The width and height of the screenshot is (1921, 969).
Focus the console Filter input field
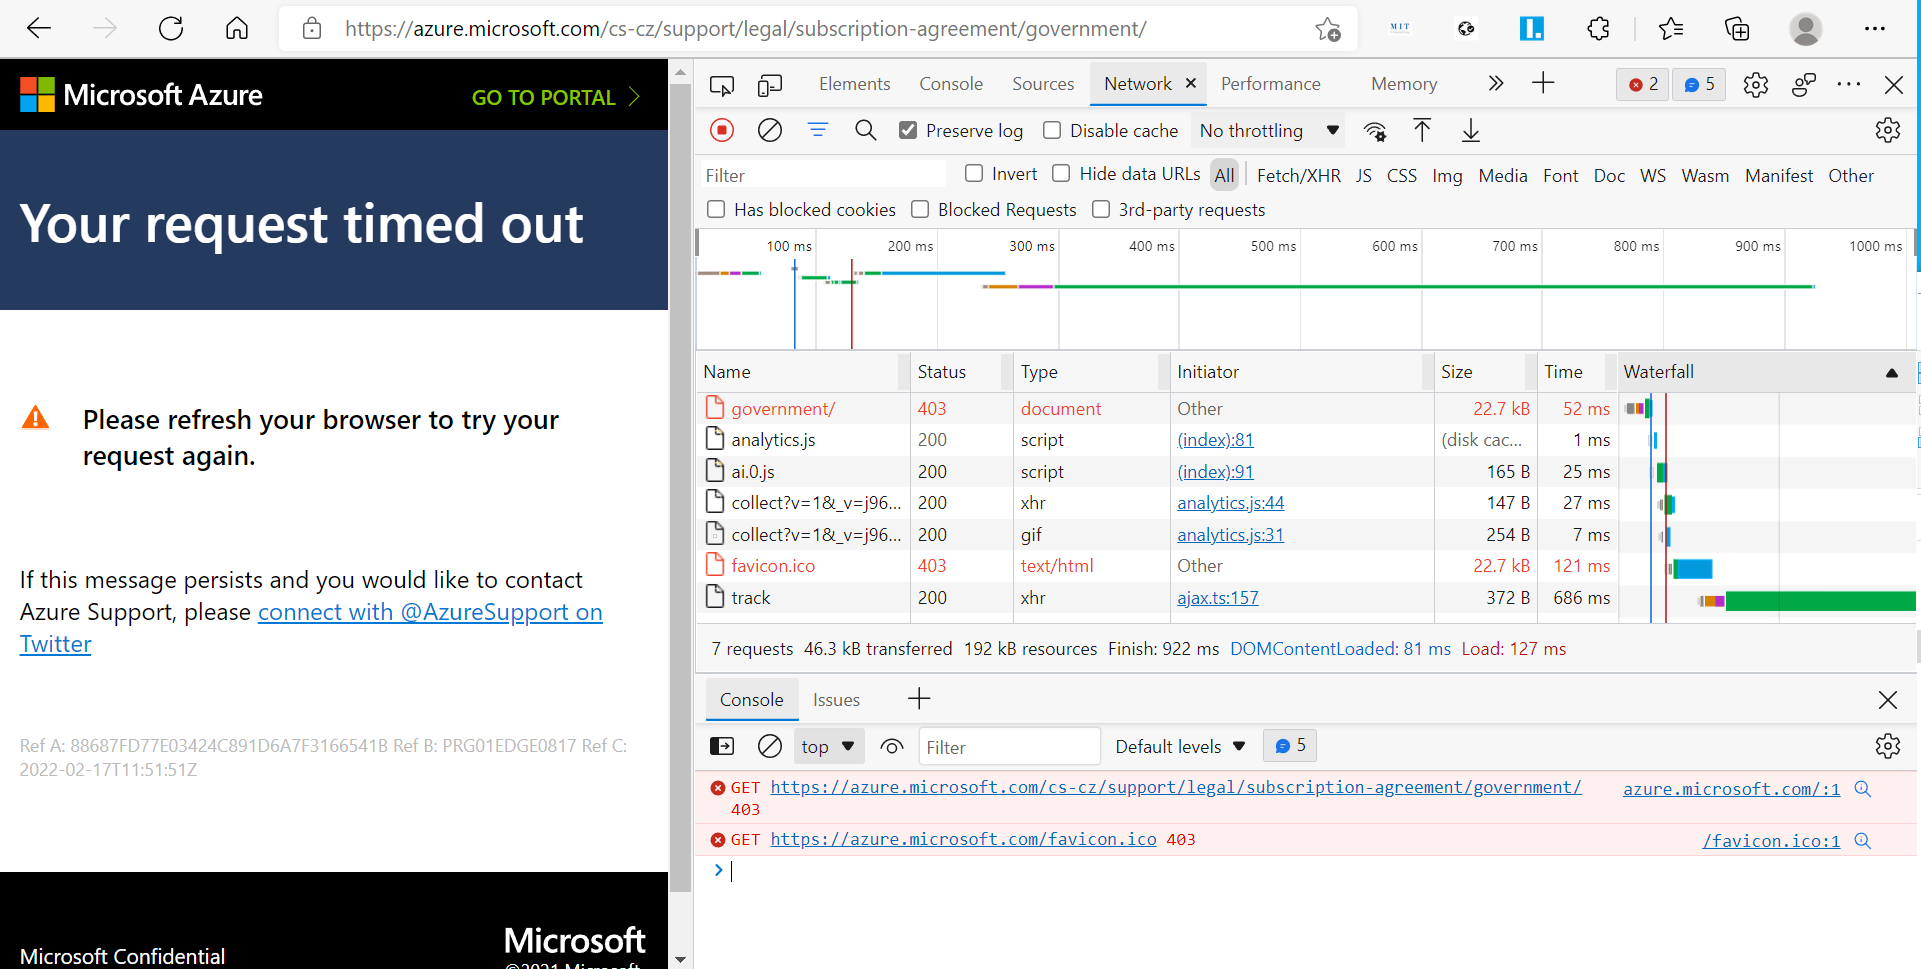pos(1009,747)
